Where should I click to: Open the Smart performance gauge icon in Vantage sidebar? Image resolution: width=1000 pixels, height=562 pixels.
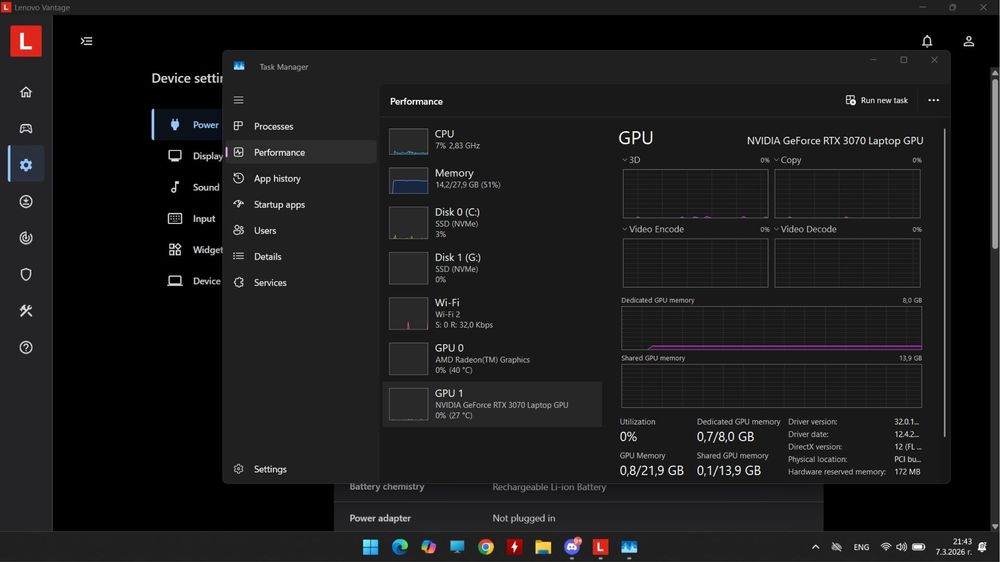click(26, 238)
